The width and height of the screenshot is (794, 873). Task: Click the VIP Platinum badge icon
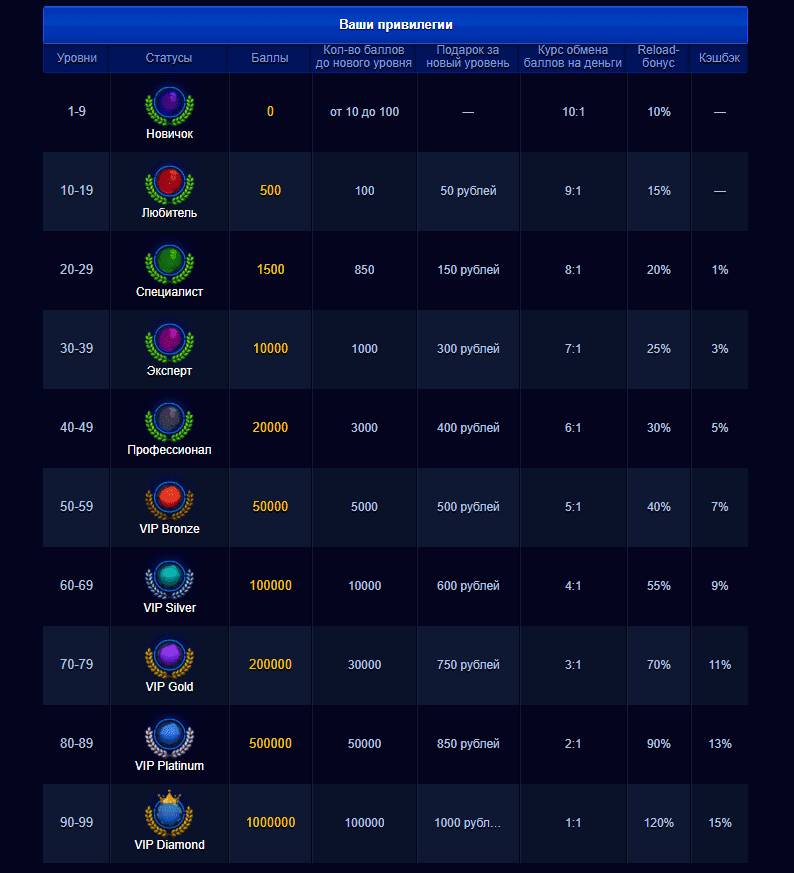tap(169, 736)
